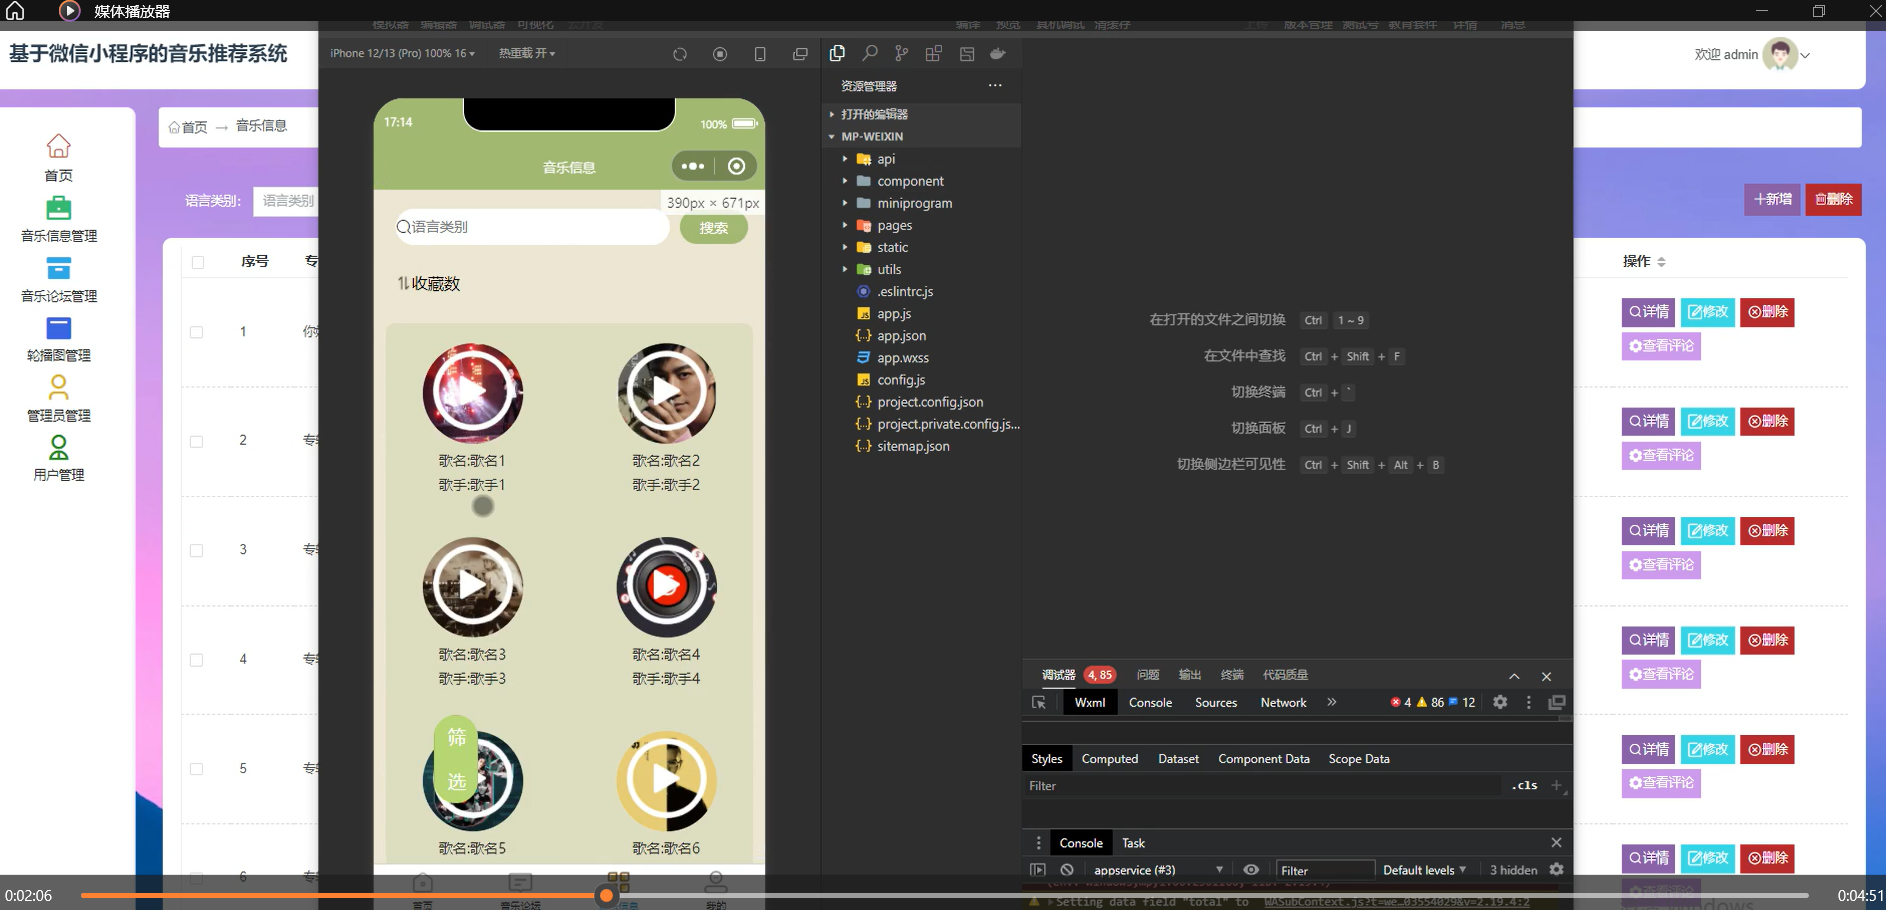
Task: Click the record/stop icon in simulator toolbar
Action: coord(720,54)
